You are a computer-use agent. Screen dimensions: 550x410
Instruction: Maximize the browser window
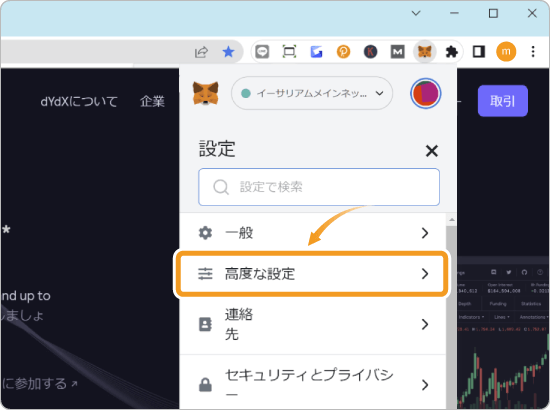[x=493, y=13]
